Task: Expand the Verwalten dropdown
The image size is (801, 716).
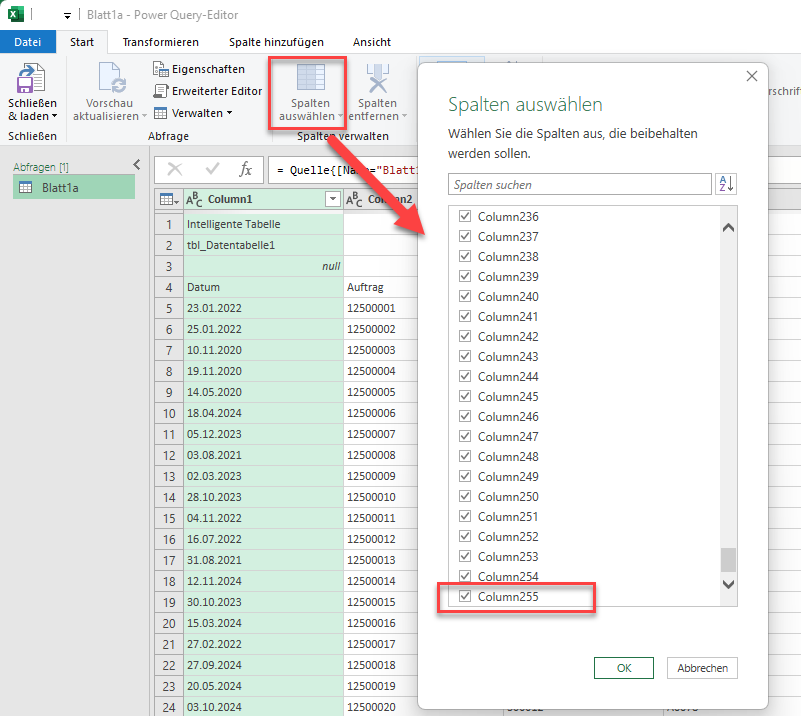Action: [x=229, y=113]
